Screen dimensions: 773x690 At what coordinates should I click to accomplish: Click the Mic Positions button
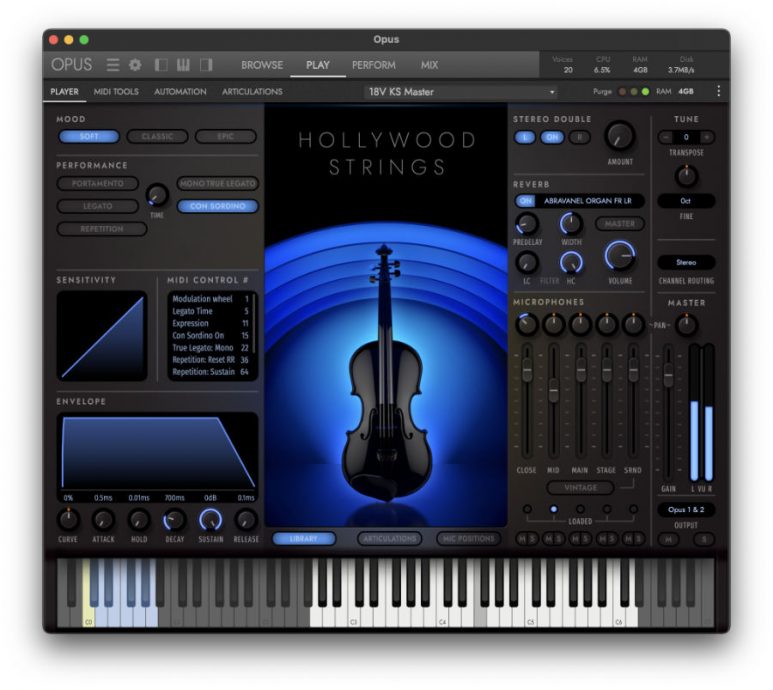(x=468, y=539)
